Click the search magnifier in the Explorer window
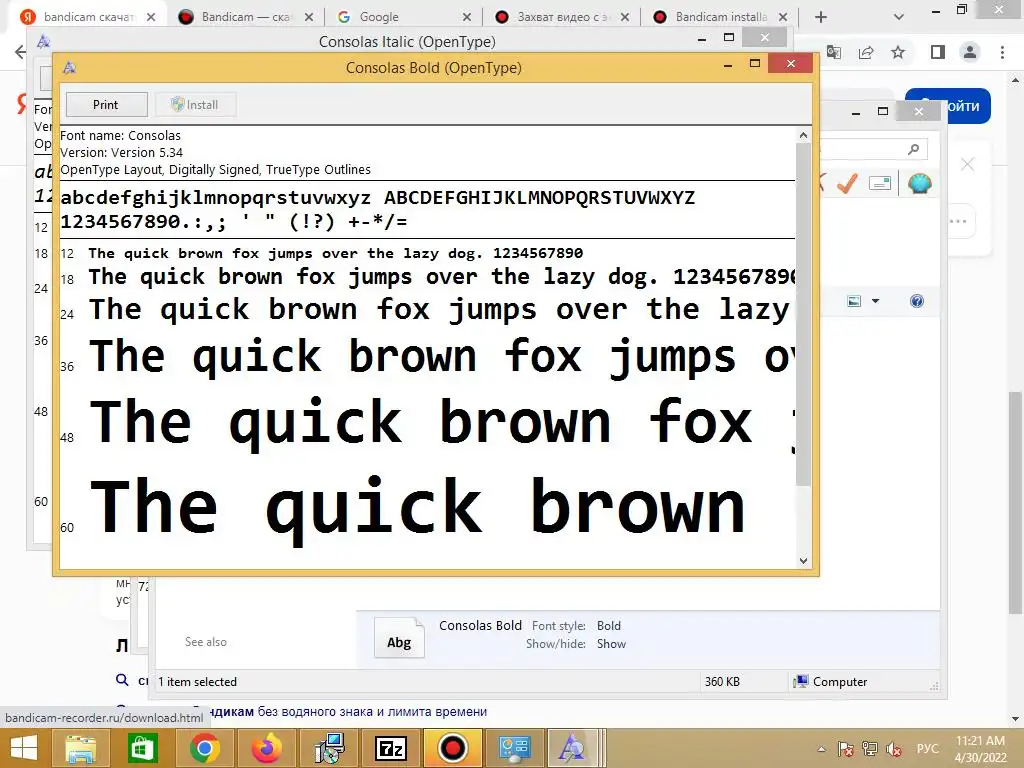The height and width of the screenshot is (768, 1024). 914,150
